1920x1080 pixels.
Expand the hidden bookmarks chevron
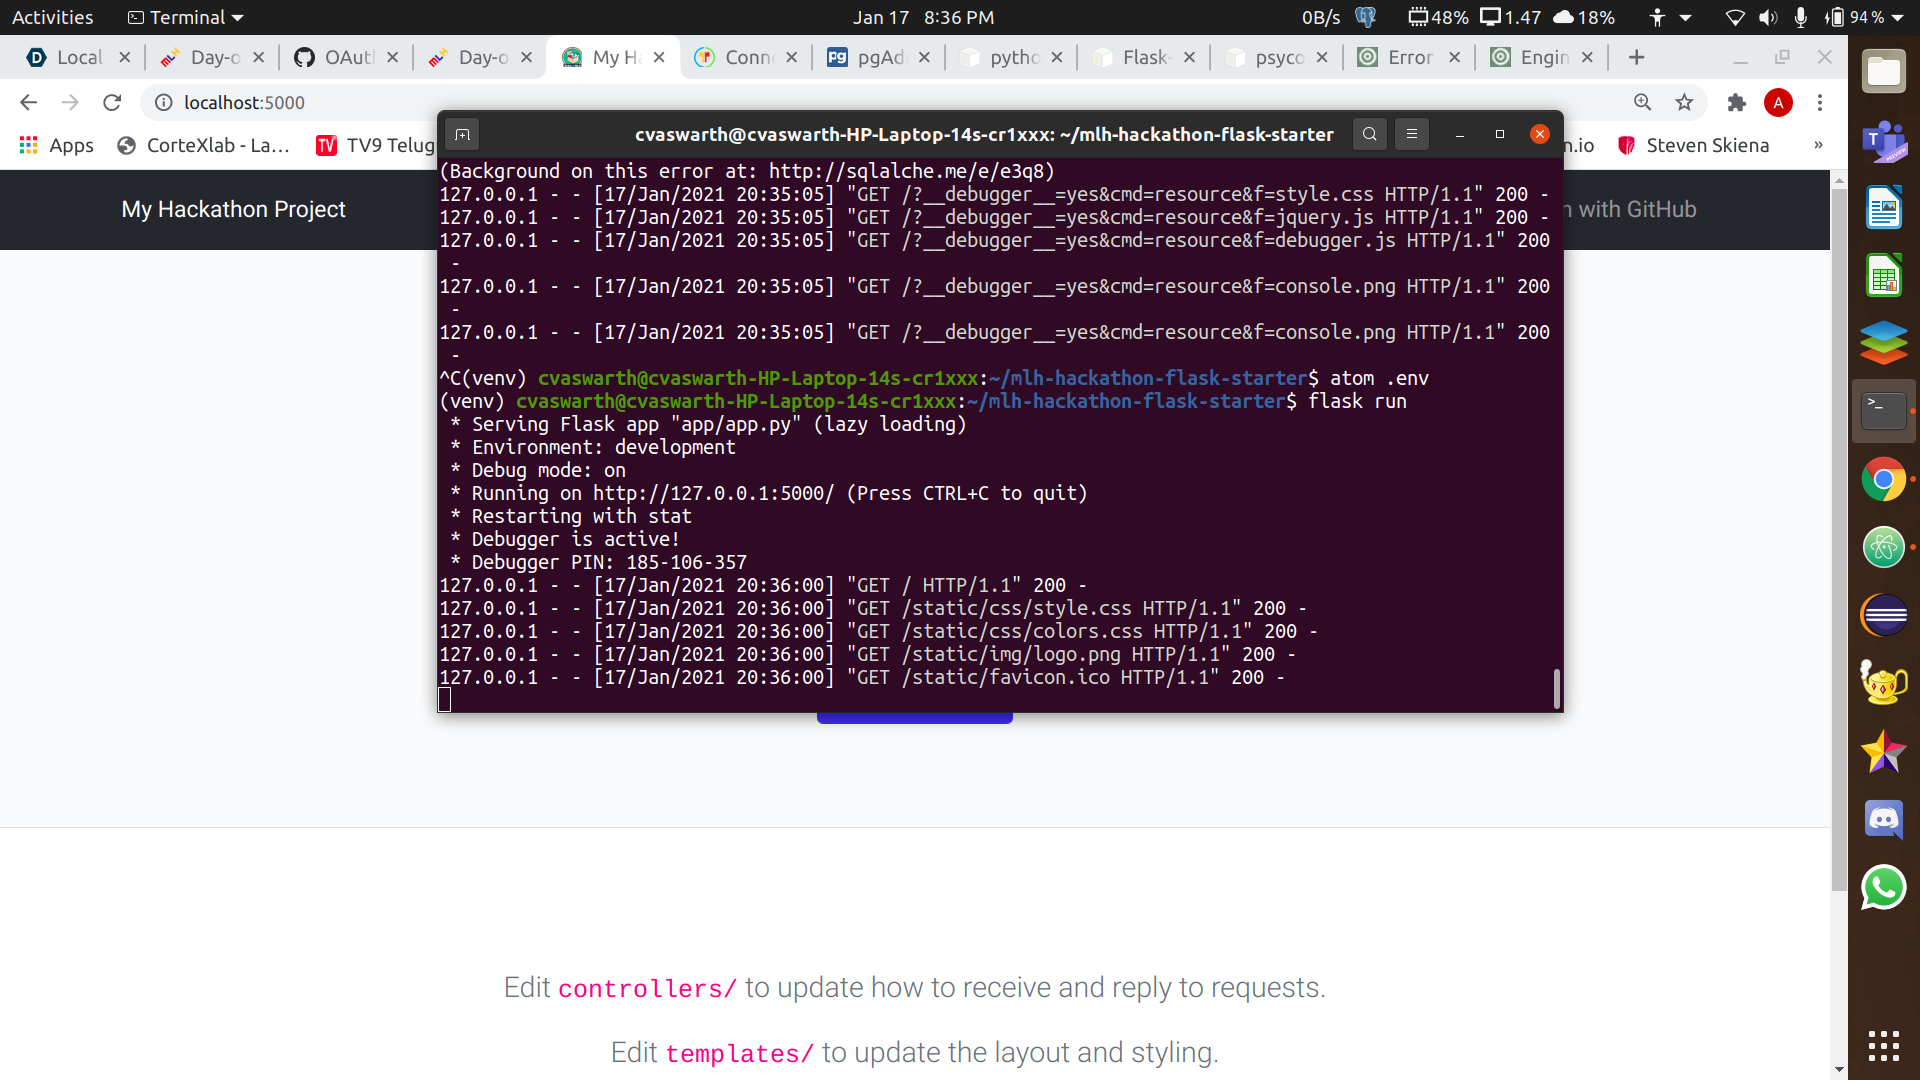click(x=1818, y=145)
